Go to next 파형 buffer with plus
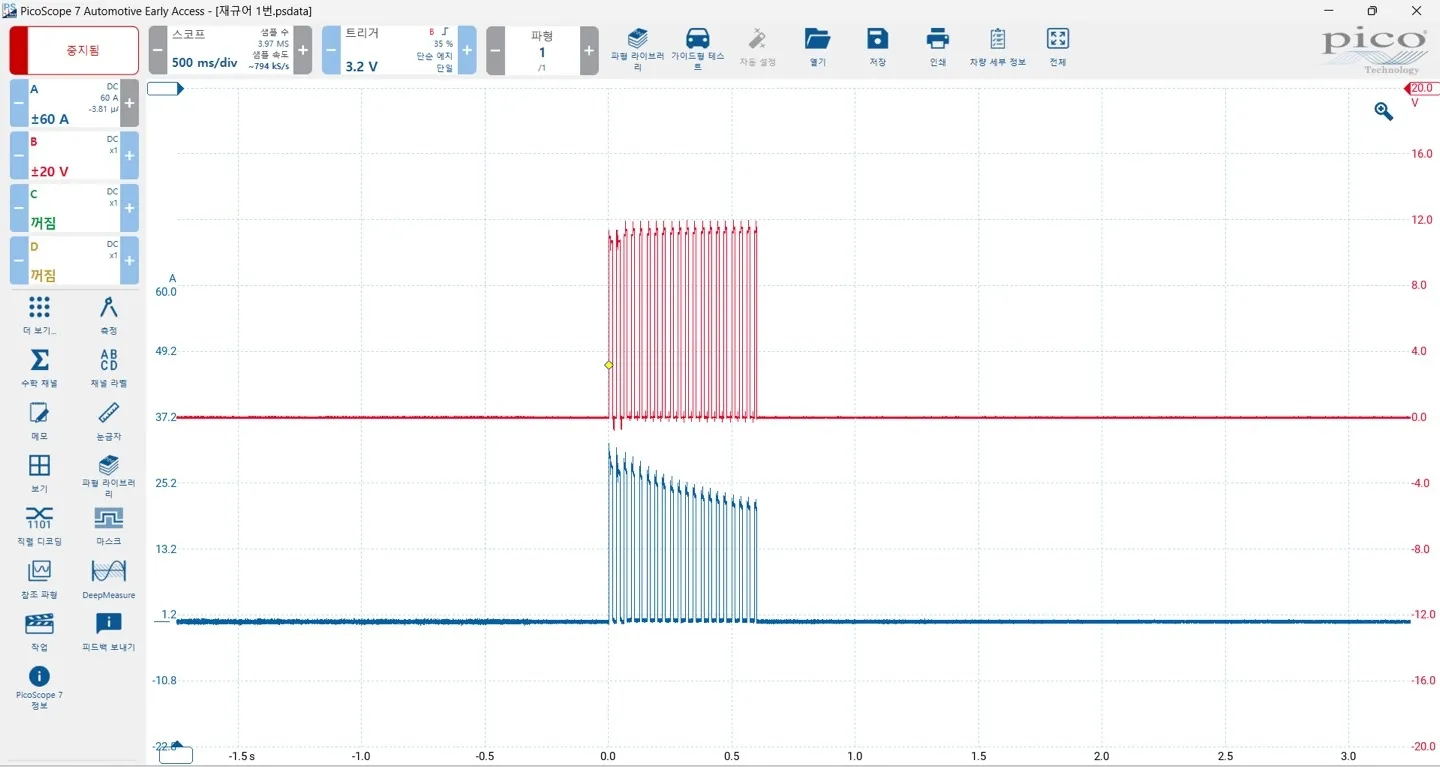1440x767 pixels. [x=589, y=50]
